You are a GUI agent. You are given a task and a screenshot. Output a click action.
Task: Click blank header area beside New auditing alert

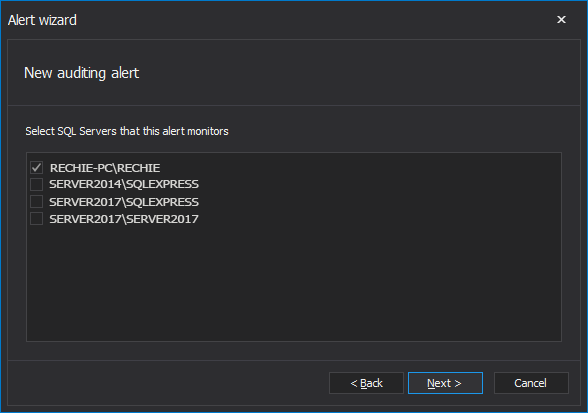(356, 73)
